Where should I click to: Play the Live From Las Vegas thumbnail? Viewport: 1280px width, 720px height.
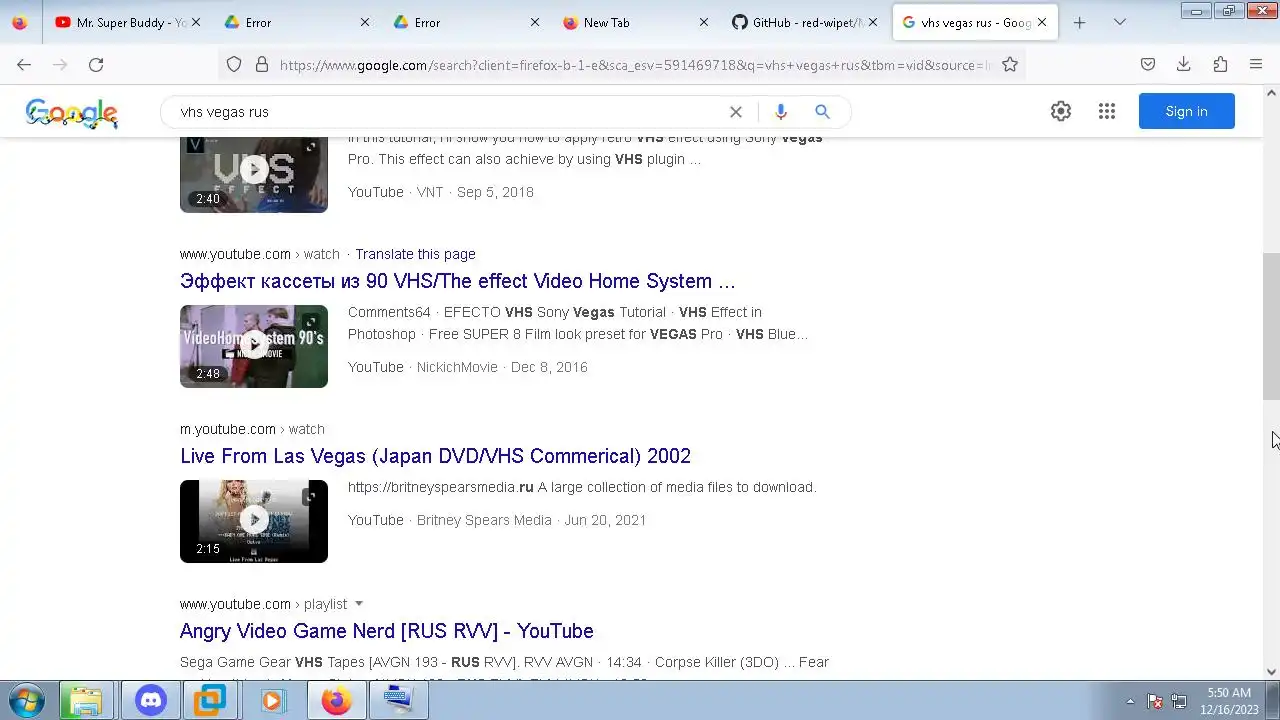pyautogui.click(x=254, y=521)
